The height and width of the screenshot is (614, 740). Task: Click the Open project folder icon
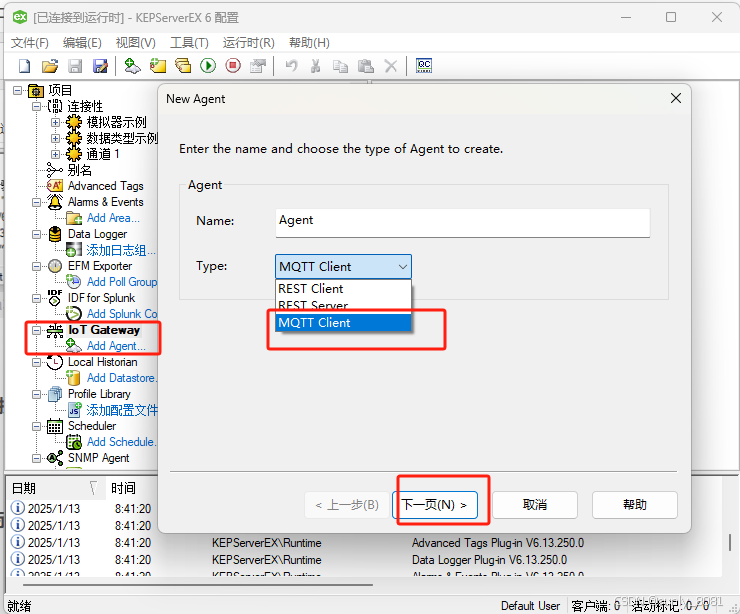coord(50,66)
